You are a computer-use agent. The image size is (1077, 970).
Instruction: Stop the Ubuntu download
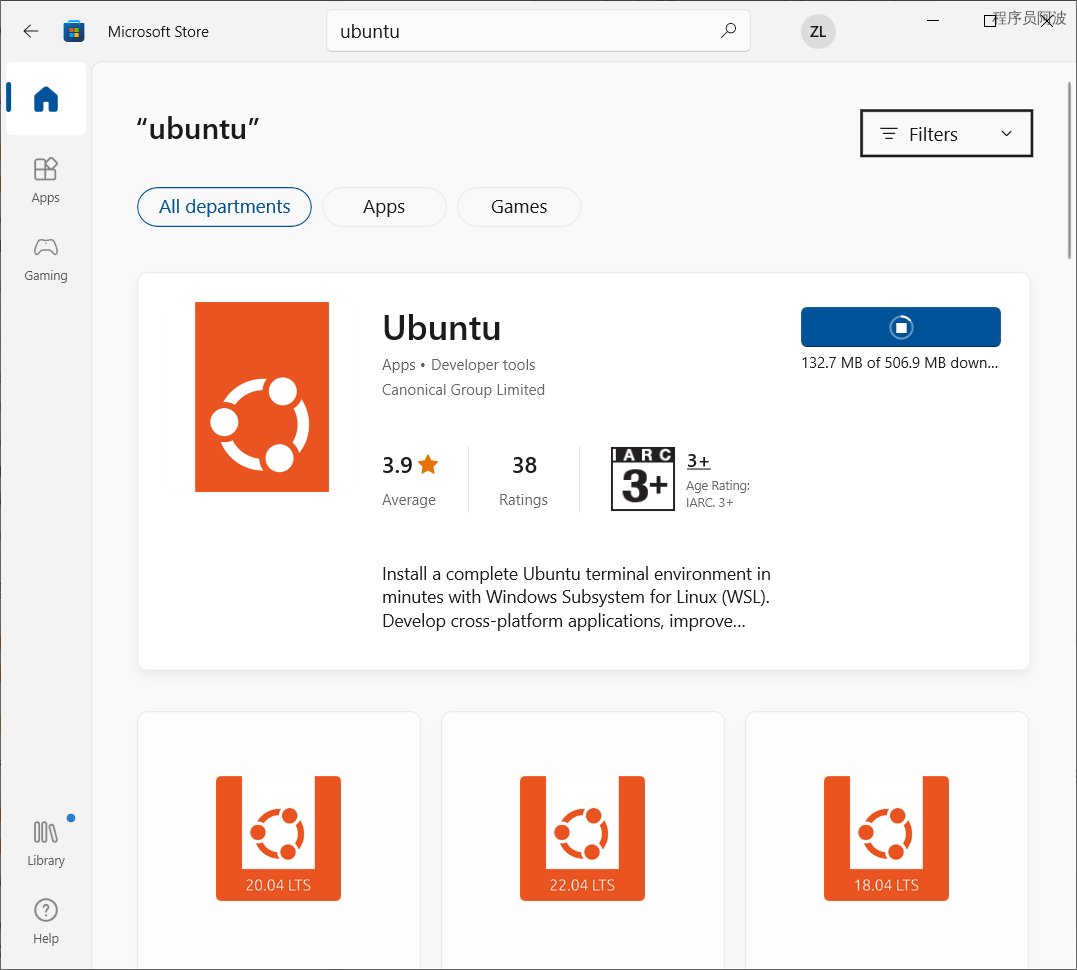point(900,327)
